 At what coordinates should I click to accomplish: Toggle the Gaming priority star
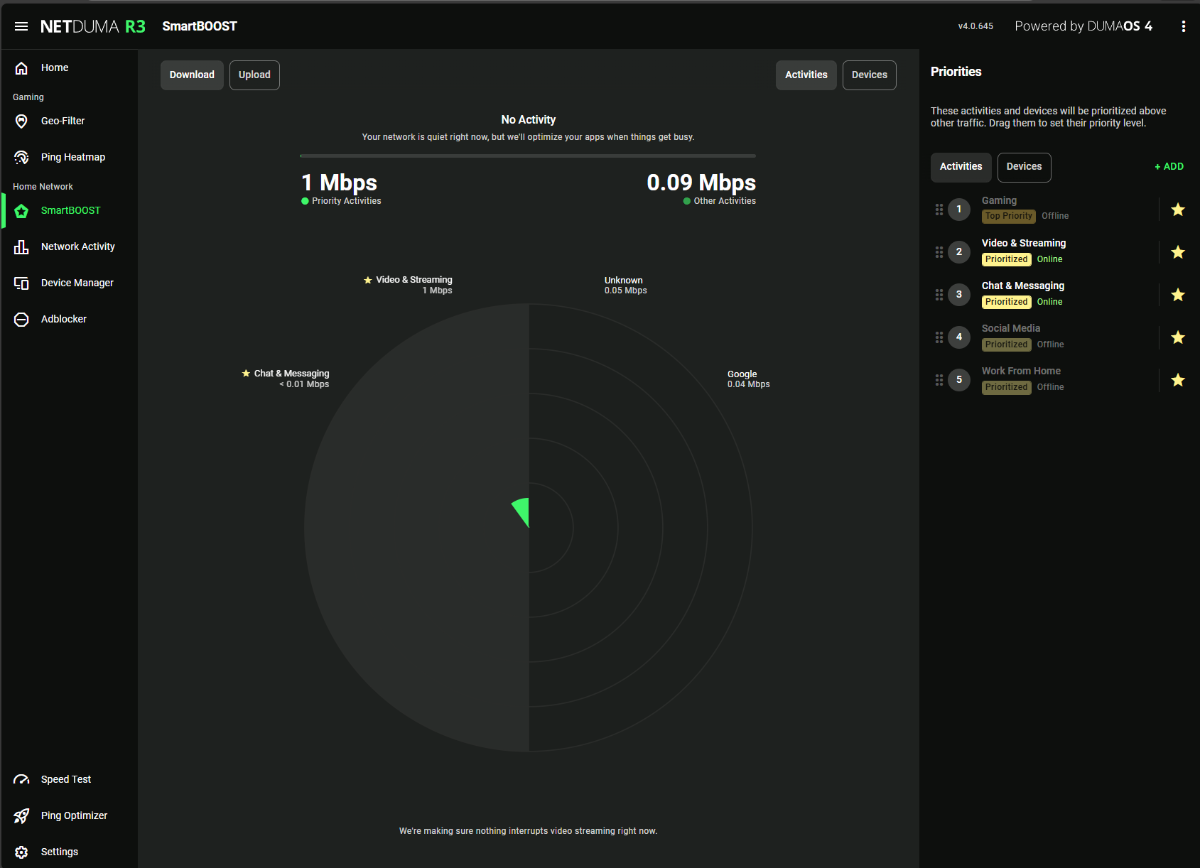[x=1177, y=209]
